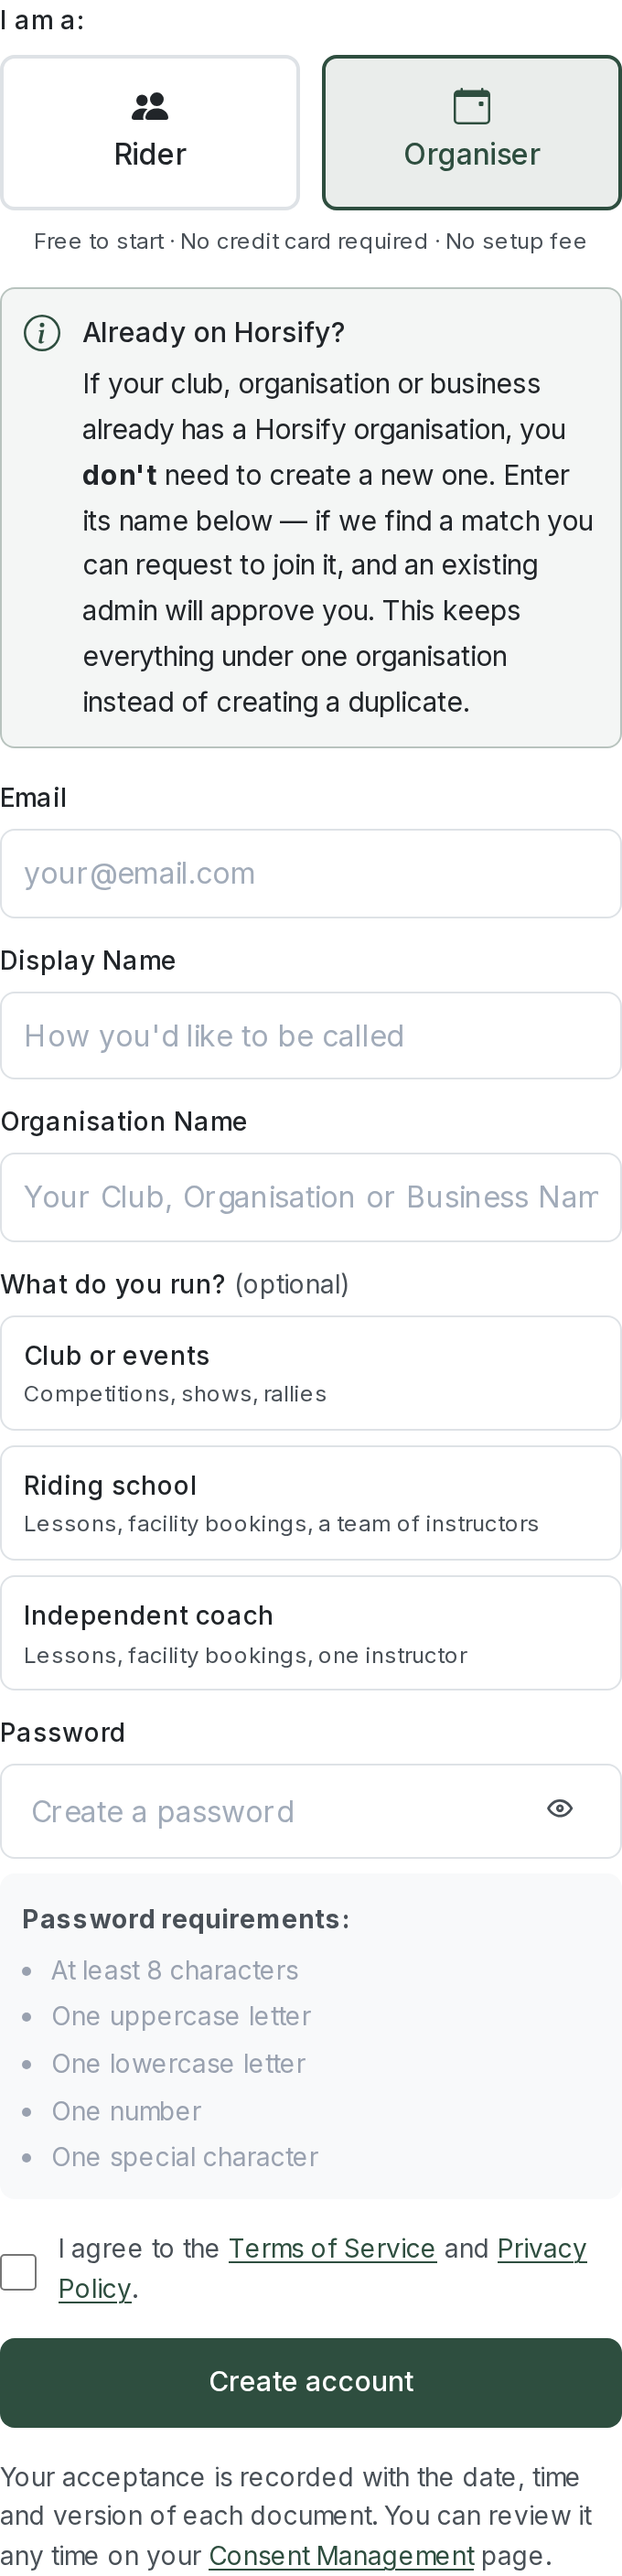Click the 'Password requirements:' heading
Screen dimensions: 622x2576
click(186, 1920)
